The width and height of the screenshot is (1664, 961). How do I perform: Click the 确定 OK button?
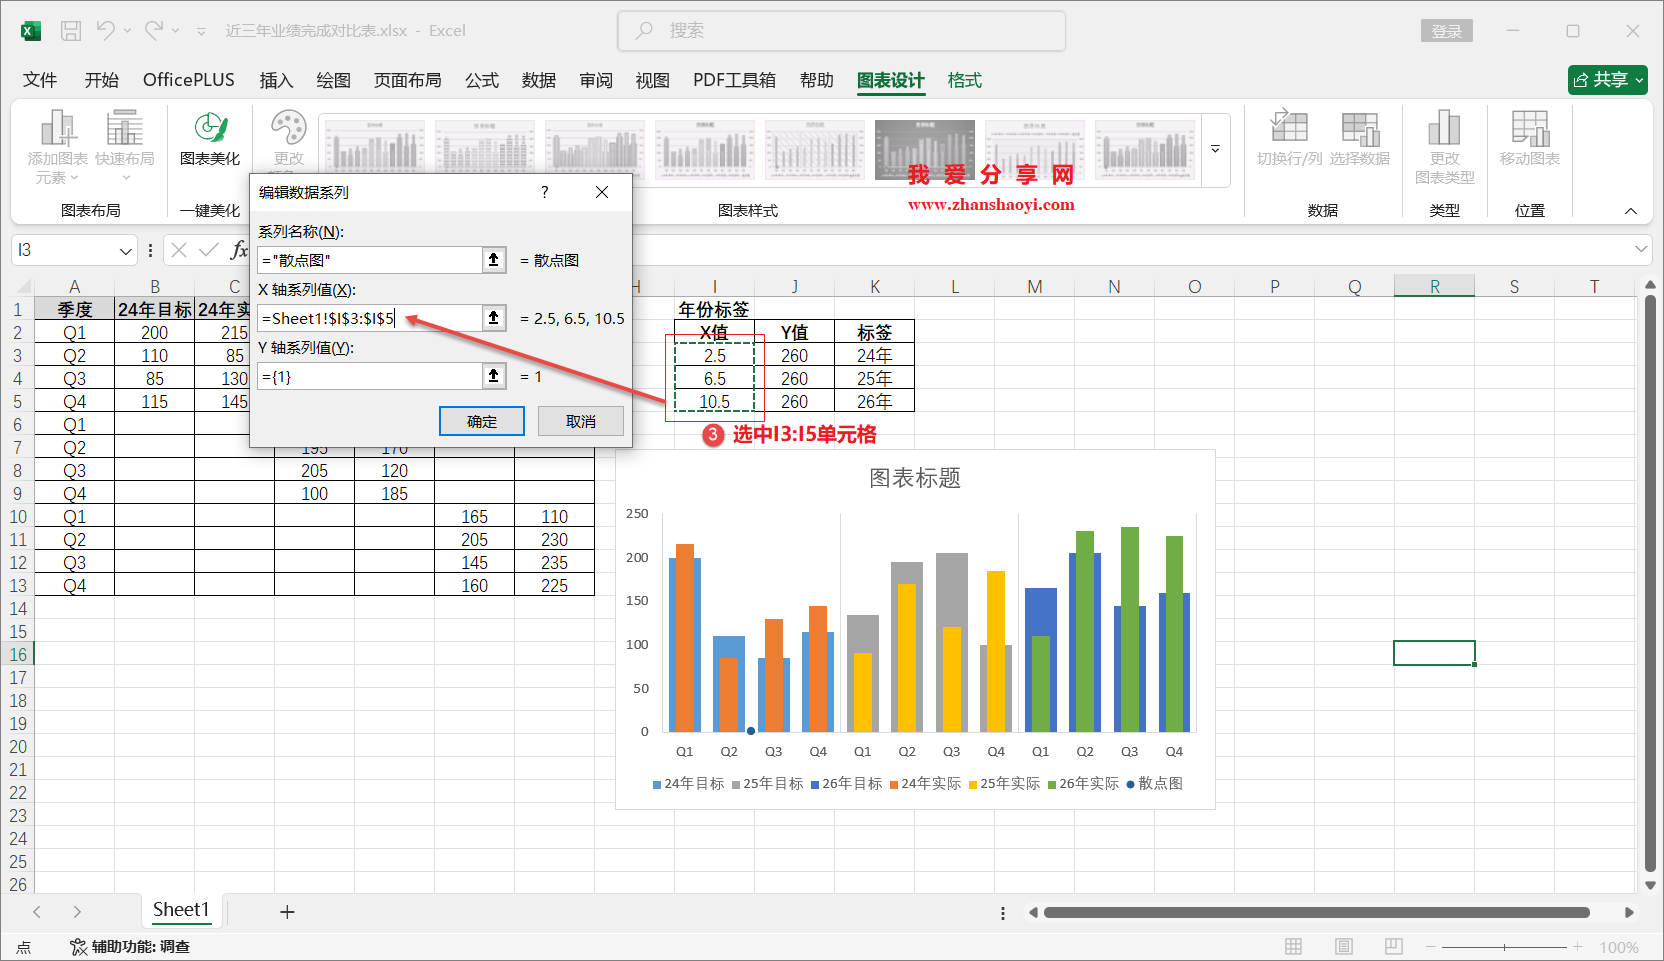coord(482,421)
